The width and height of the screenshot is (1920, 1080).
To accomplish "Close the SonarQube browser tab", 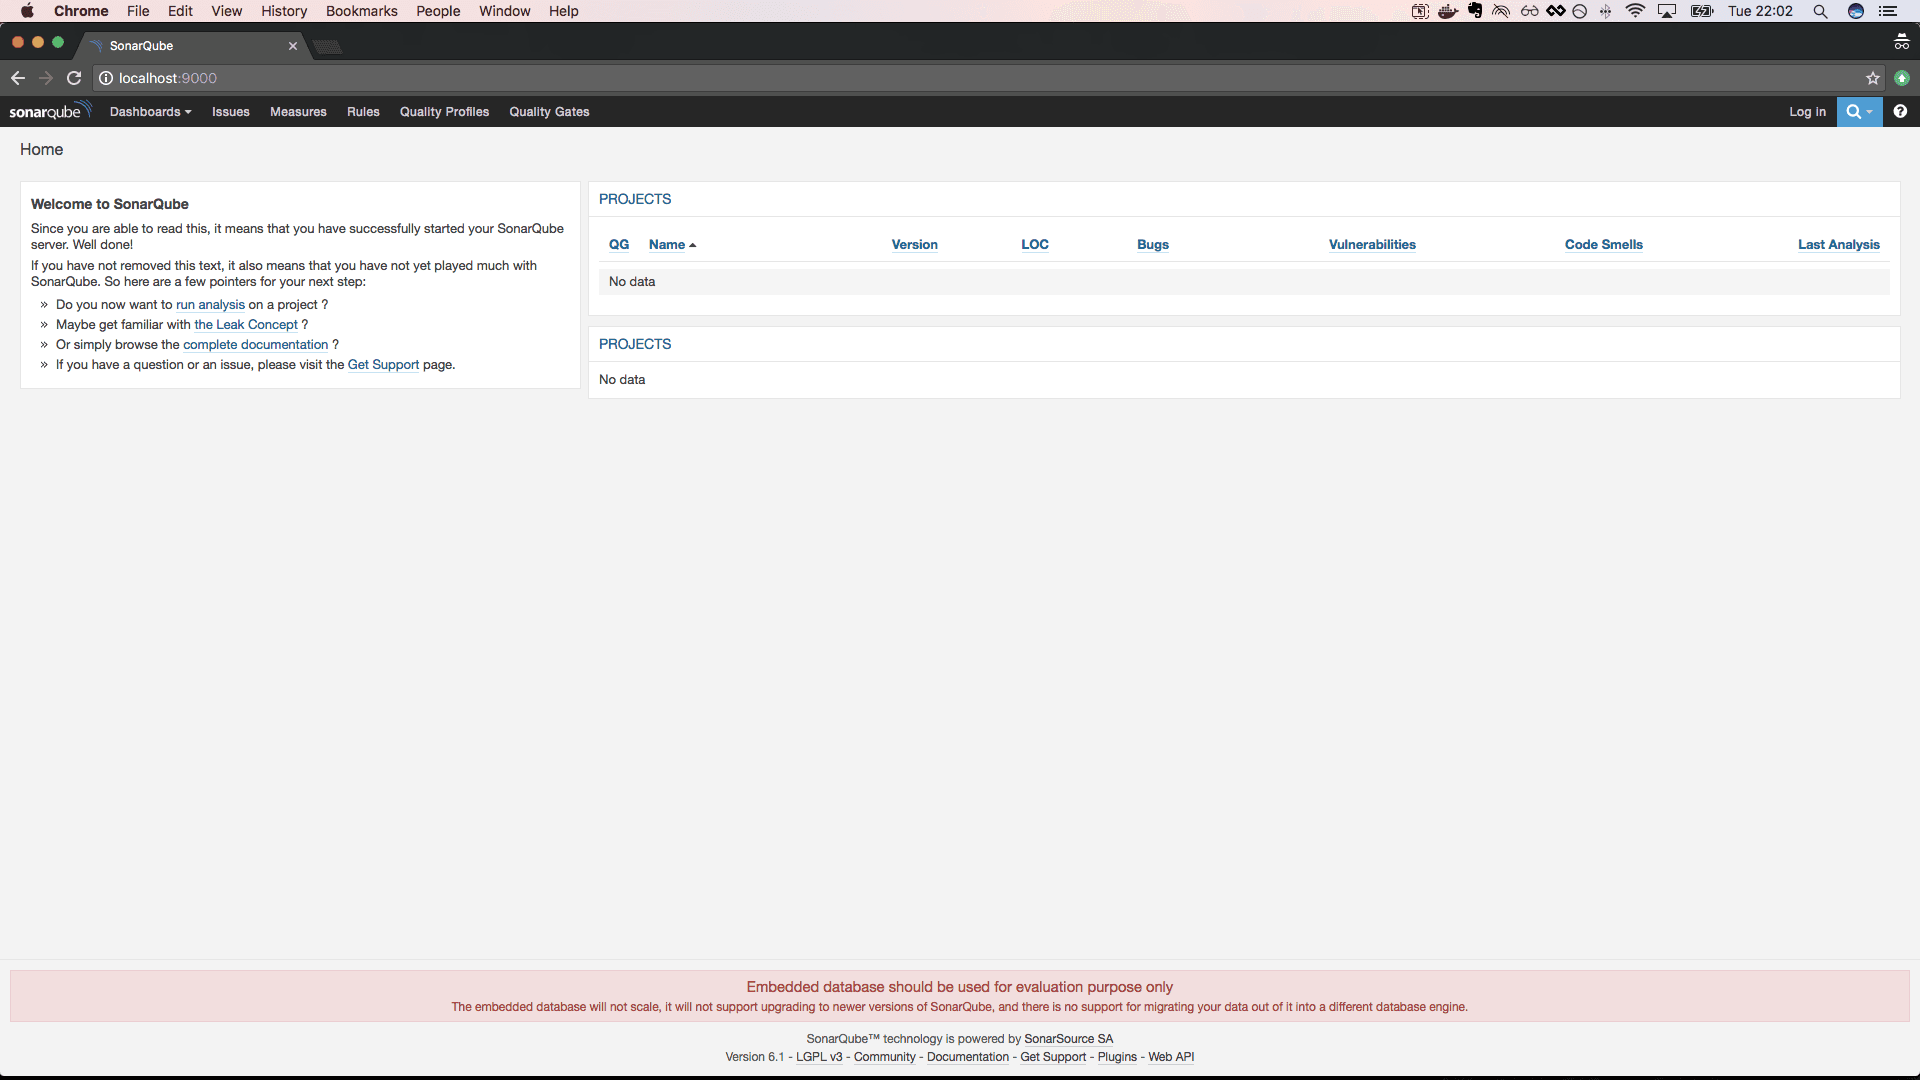I will tap(293, 46).
